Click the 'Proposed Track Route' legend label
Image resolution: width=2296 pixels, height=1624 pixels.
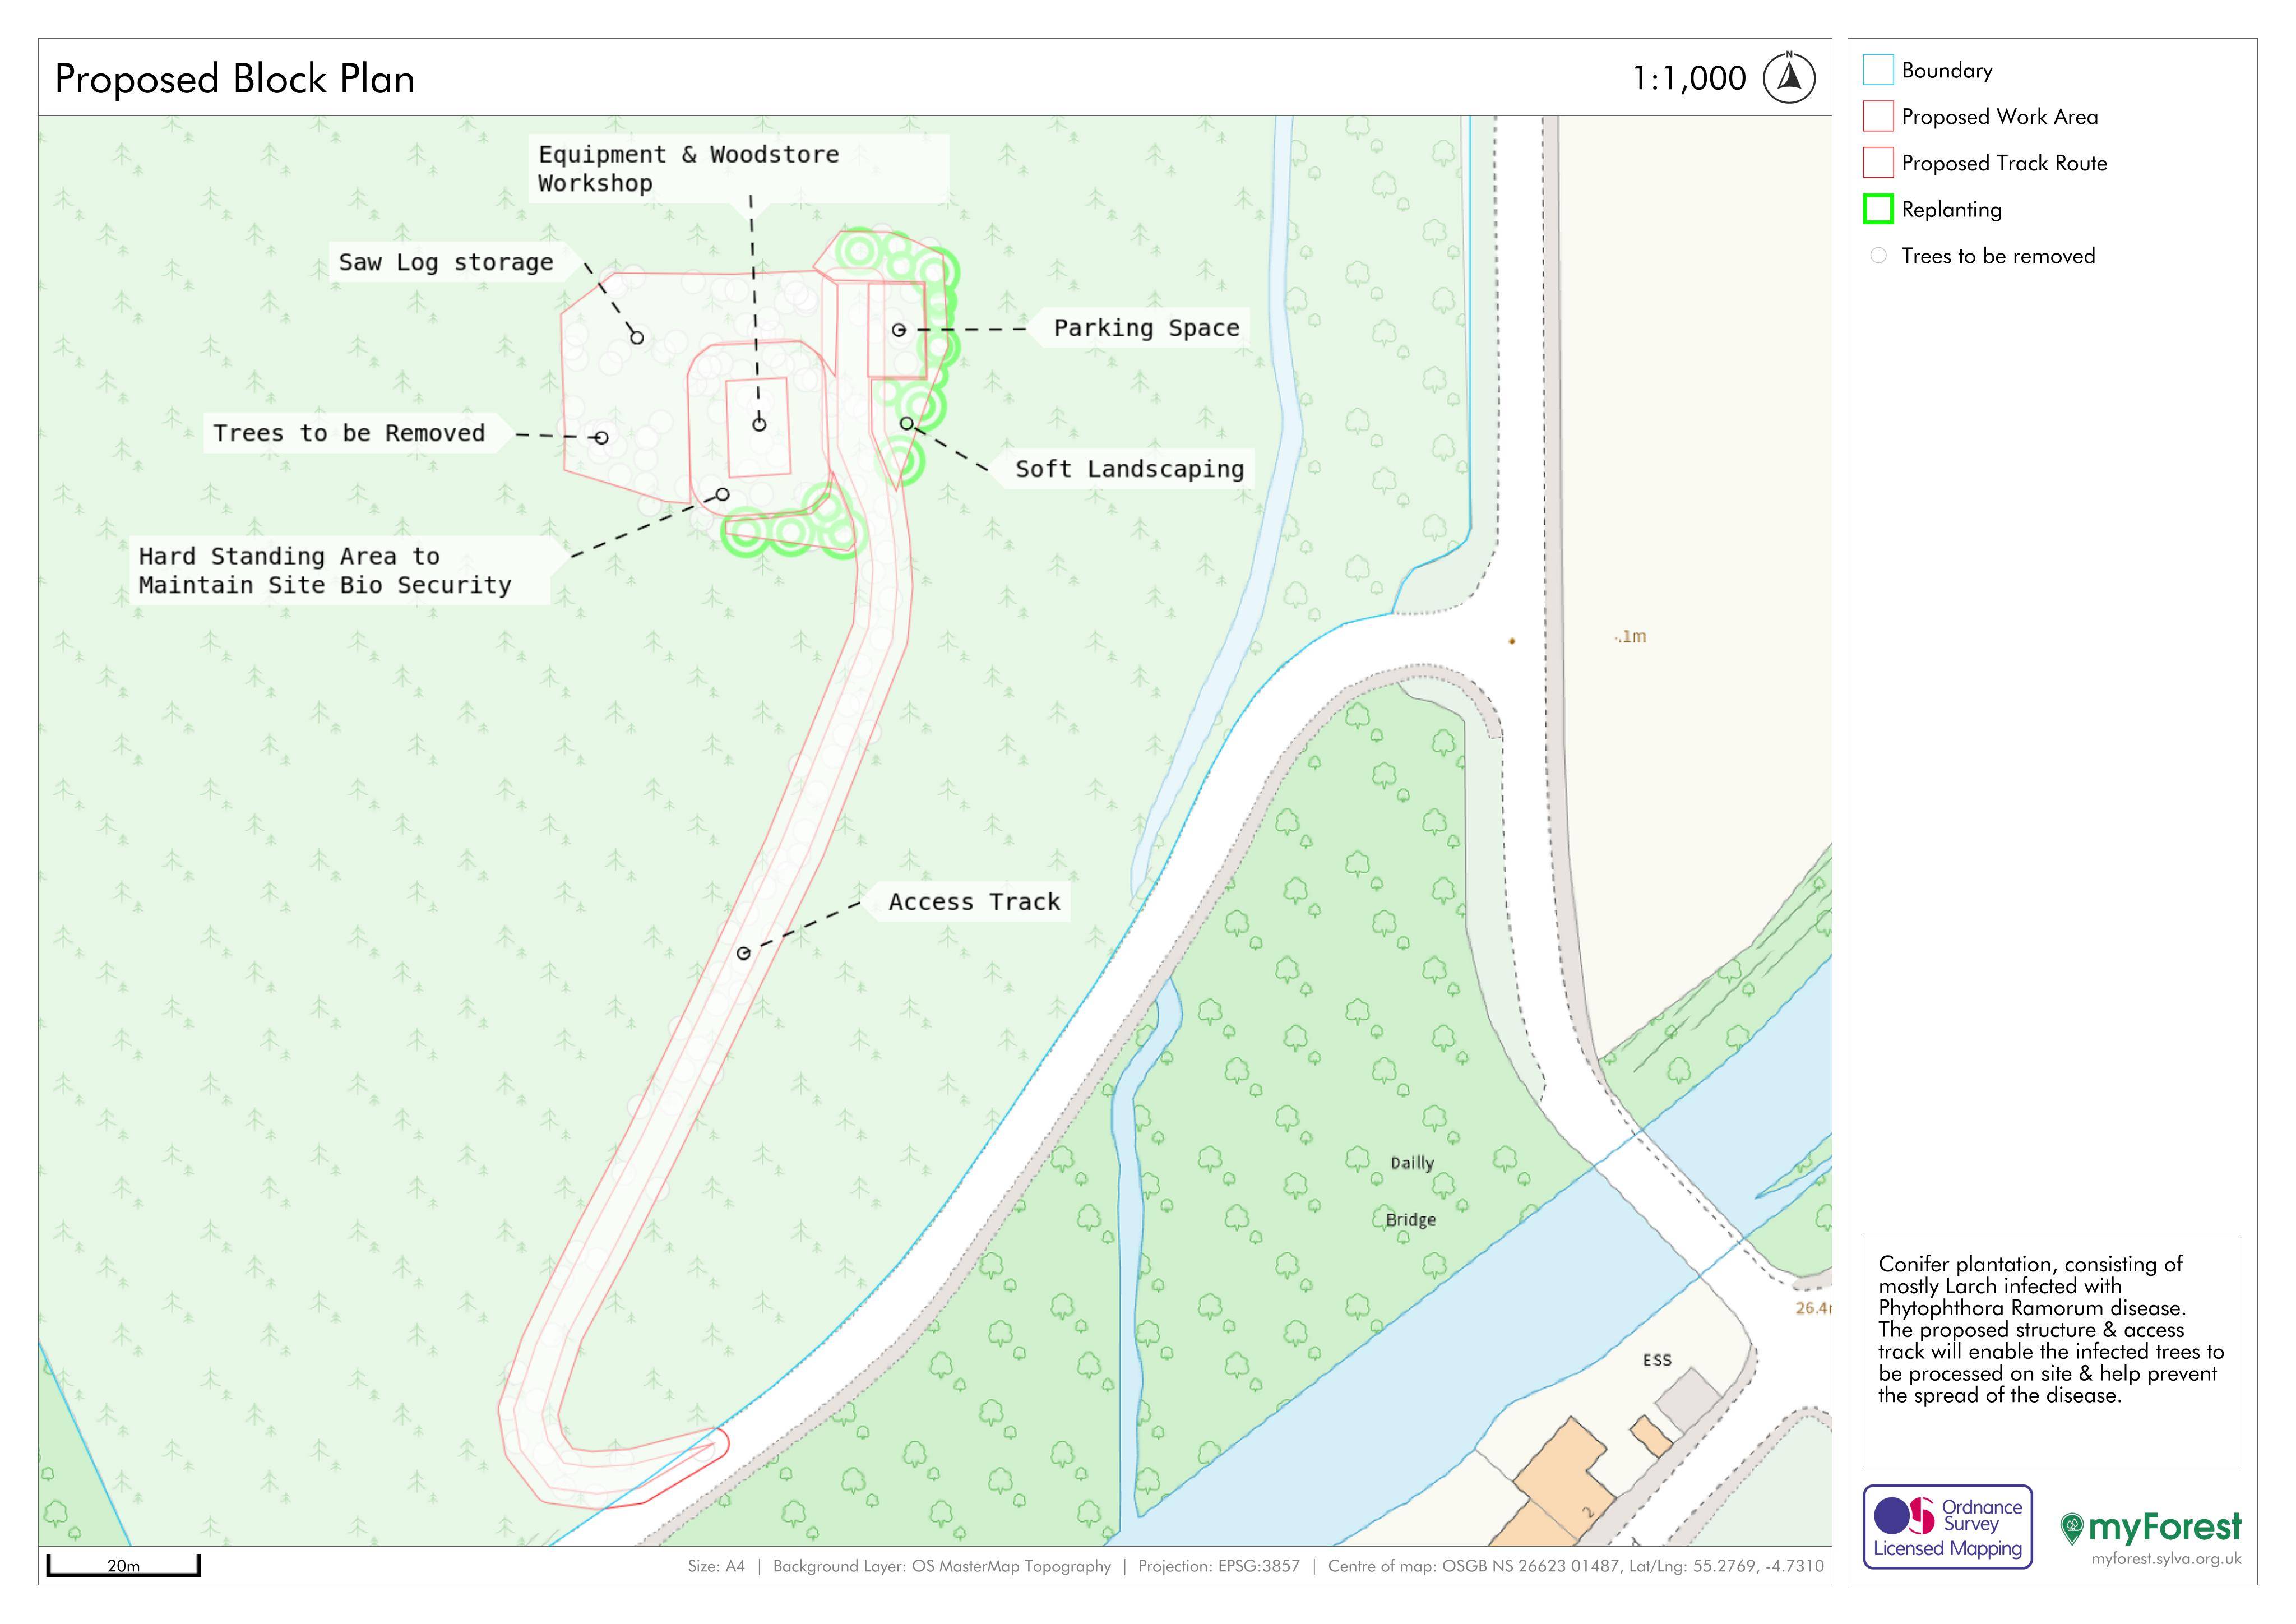[x=2004, y=162]
